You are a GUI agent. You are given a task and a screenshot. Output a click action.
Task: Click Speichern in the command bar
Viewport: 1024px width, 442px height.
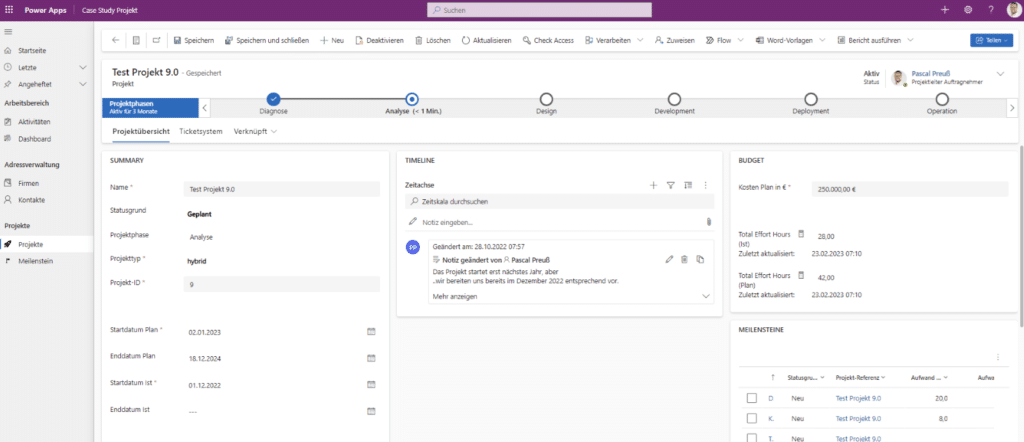193,40
